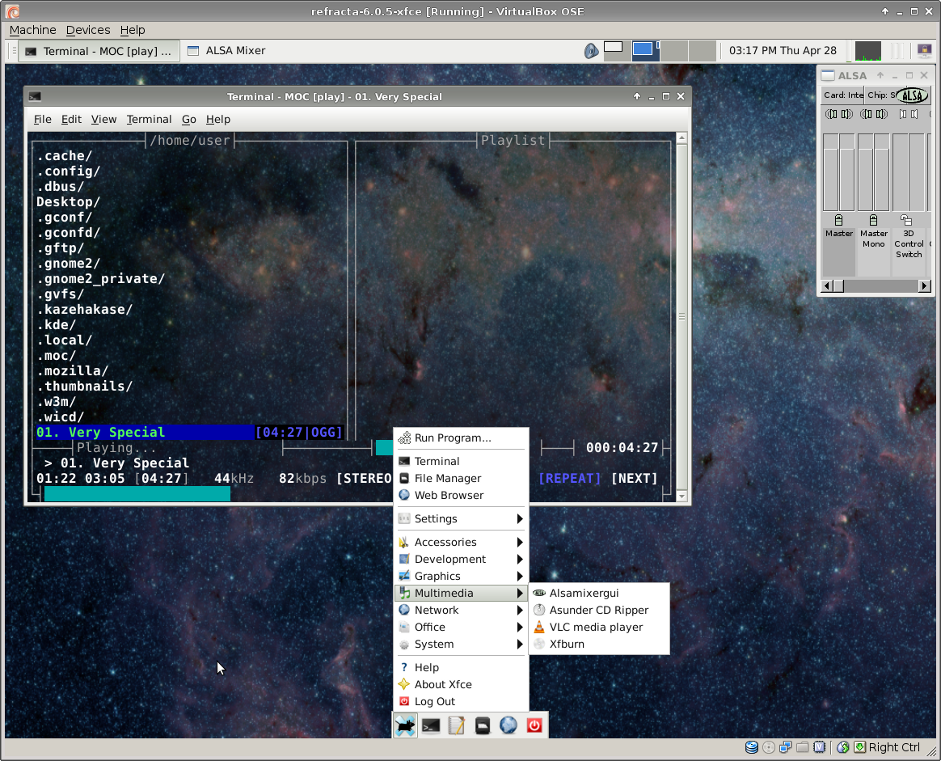Launch web browser globe icon in panel

click(x=508, y=726)
